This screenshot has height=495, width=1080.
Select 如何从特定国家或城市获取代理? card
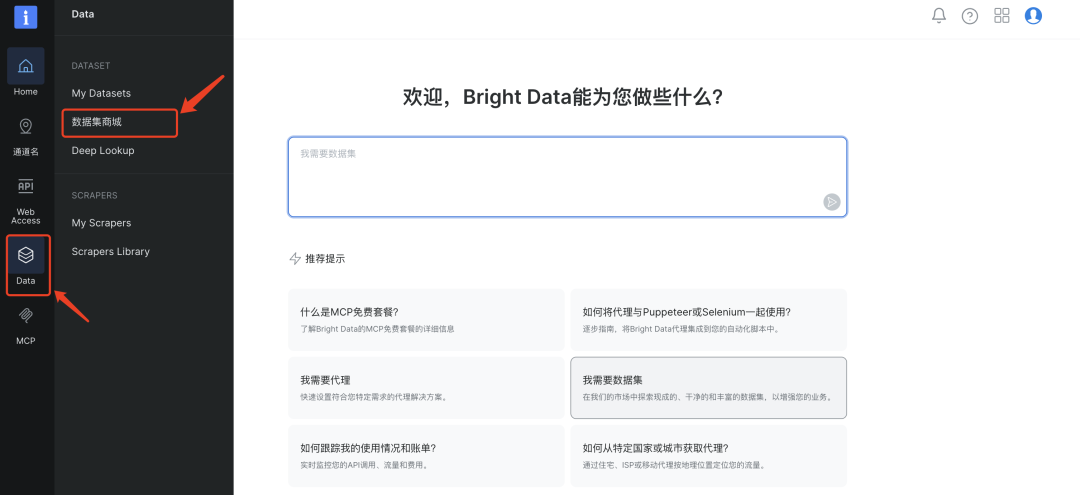click(x=709, y=456)
